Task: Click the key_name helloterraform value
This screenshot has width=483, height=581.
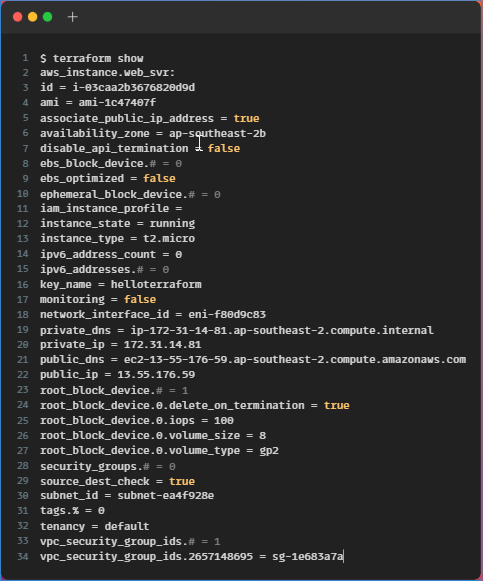Action: point(156,285)
